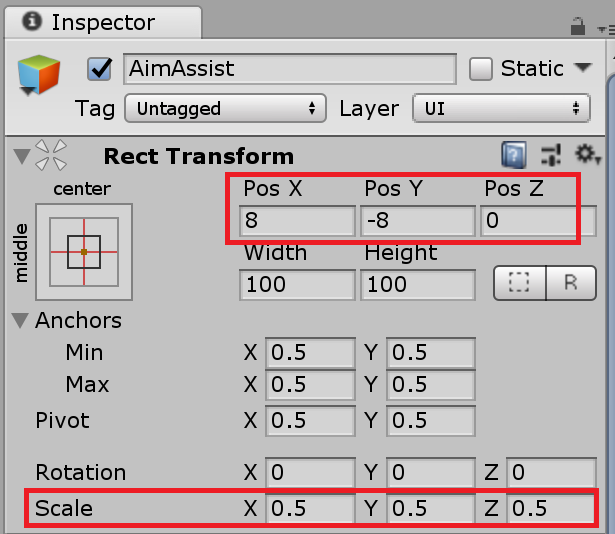Collapse the Anchors section
The height and width of the screenshot is (534, 615).
(x=20, y=321)
